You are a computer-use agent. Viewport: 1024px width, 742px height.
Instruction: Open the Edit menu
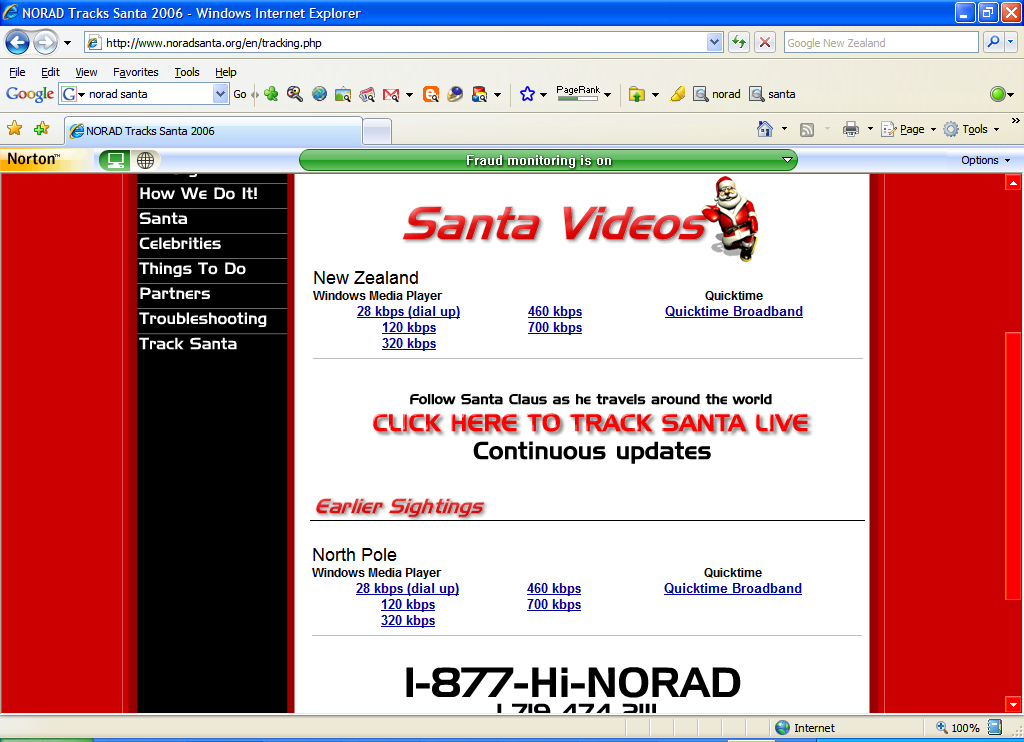tap(50, 72)
